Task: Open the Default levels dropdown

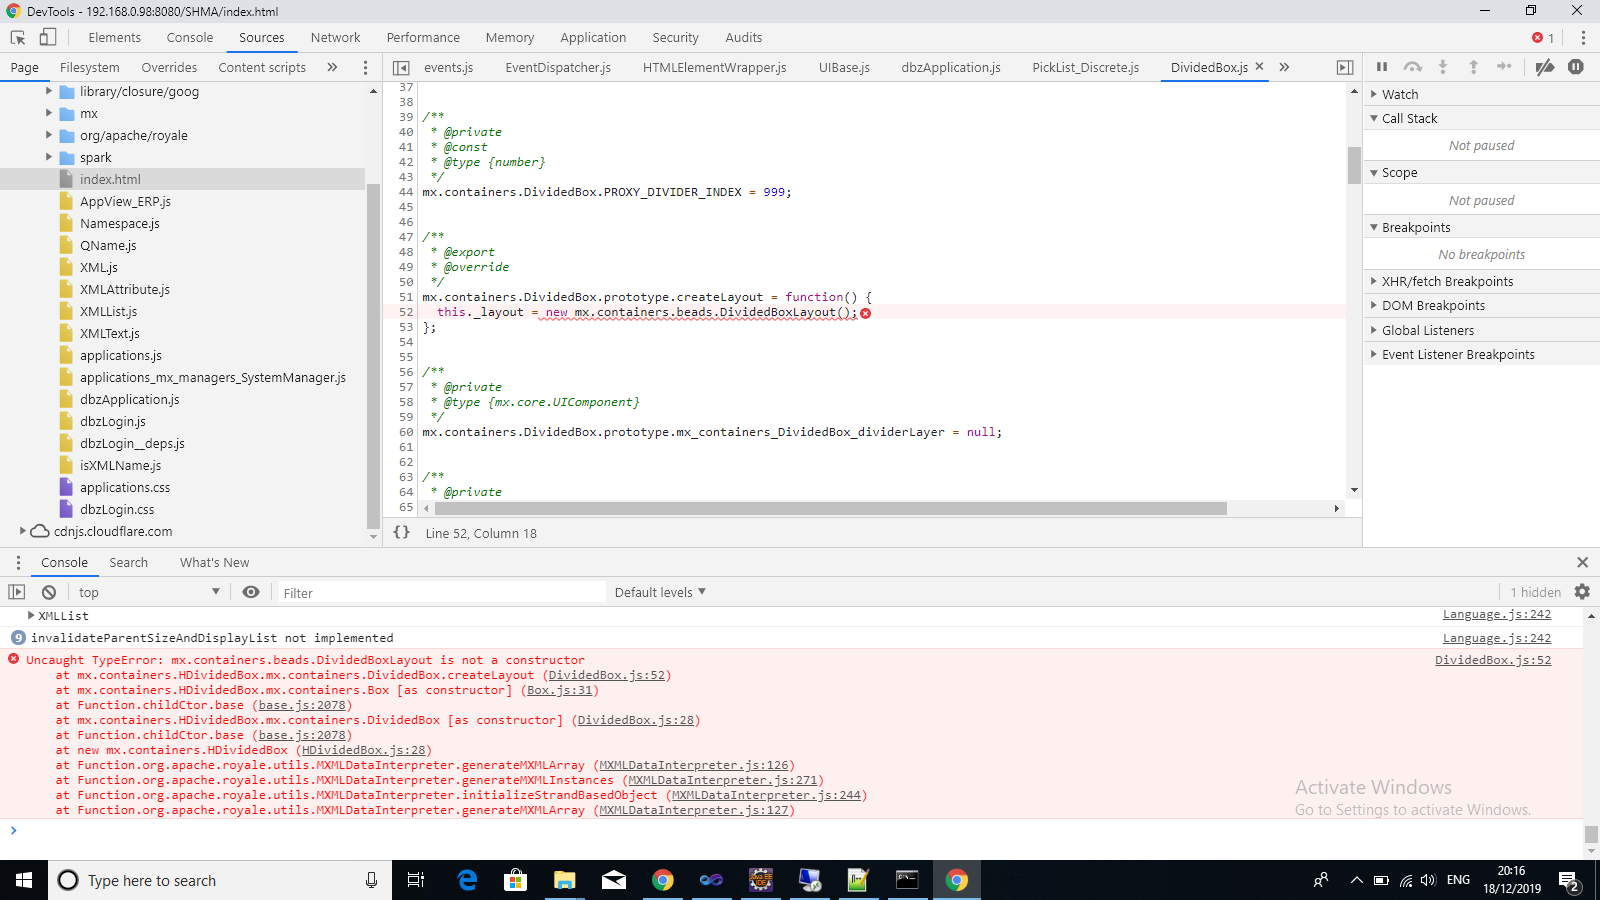Action: [x=659, y=592]
